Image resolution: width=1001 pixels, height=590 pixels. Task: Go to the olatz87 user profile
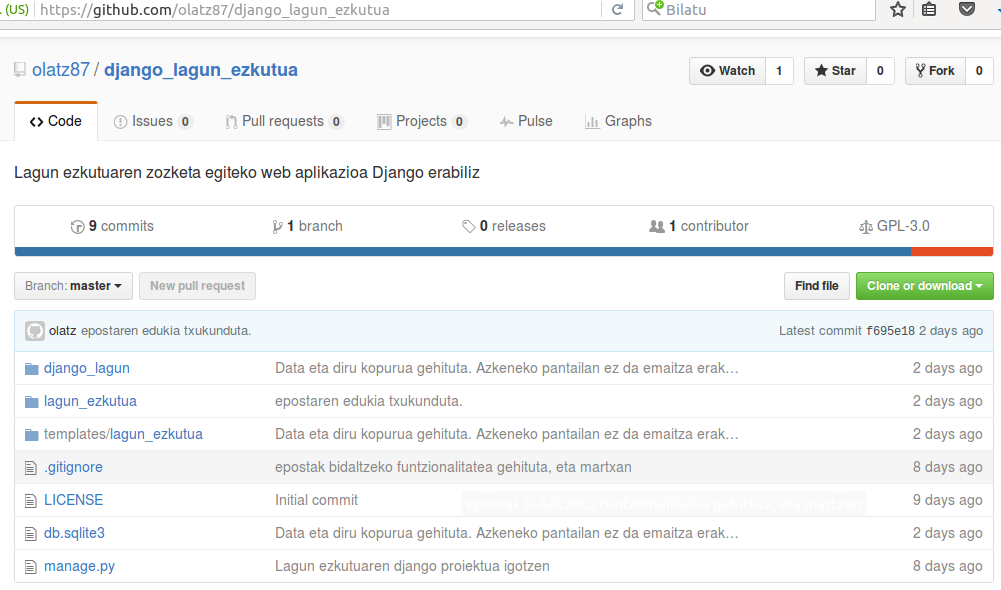(61, 70)
